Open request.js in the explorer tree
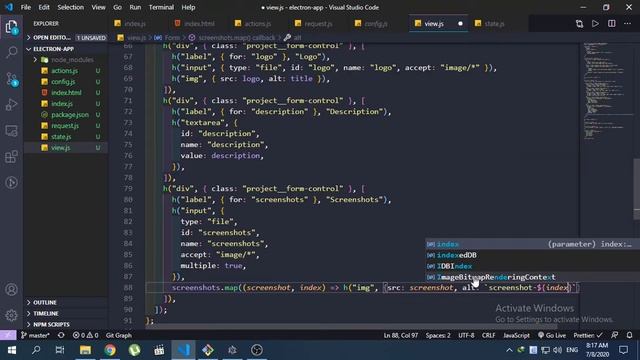The image size is (640, 360). click(66, 126)
